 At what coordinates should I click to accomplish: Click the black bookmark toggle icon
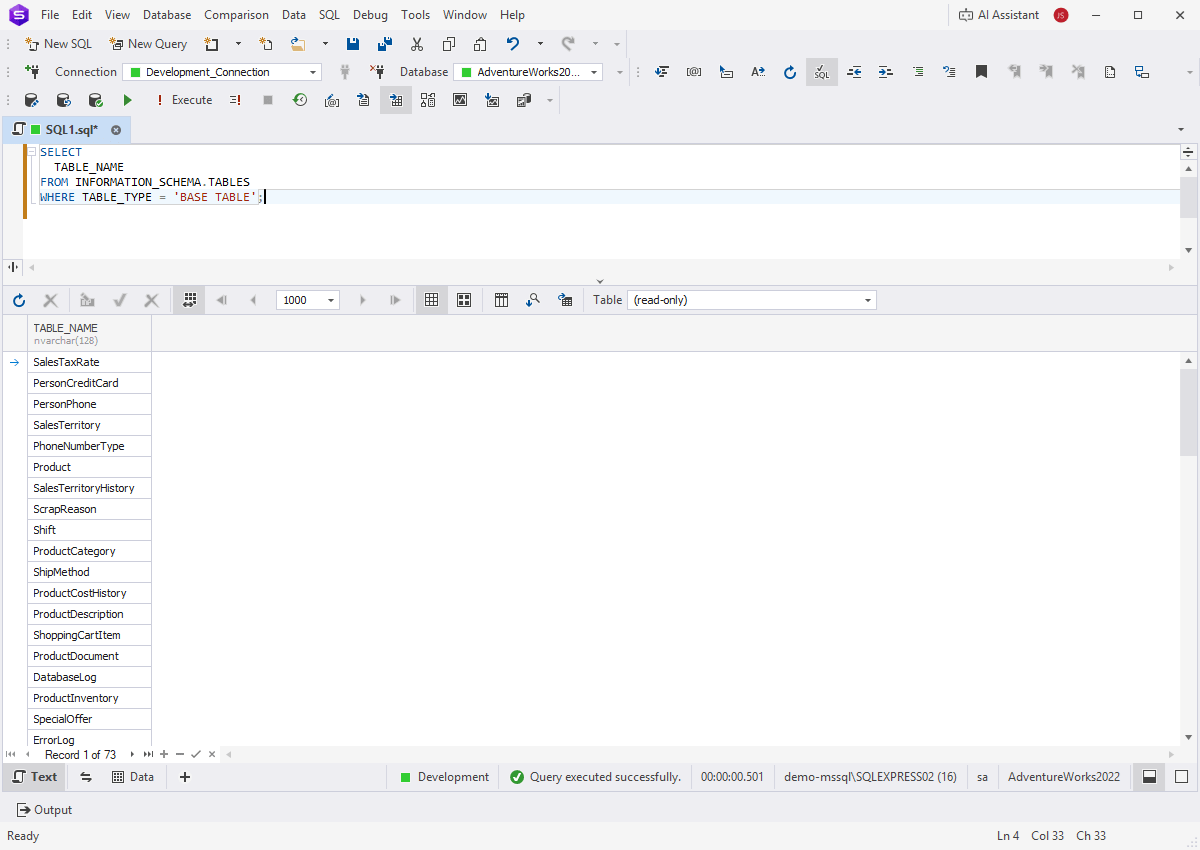click(982, 72)
